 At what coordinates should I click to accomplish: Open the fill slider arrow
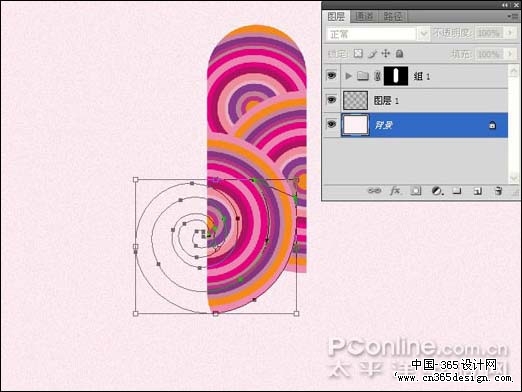(x=510, y=54)
